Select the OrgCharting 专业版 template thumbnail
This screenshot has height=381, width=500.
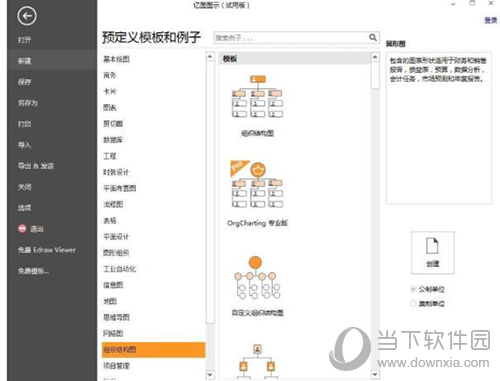click(x=257, y=184)
